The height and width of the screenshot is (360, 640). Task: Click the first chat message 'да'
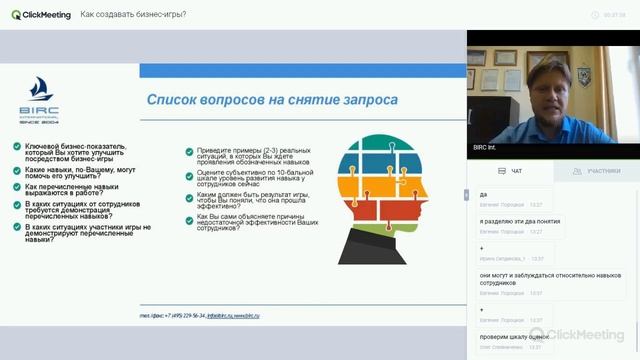click(x=483, y=195)
